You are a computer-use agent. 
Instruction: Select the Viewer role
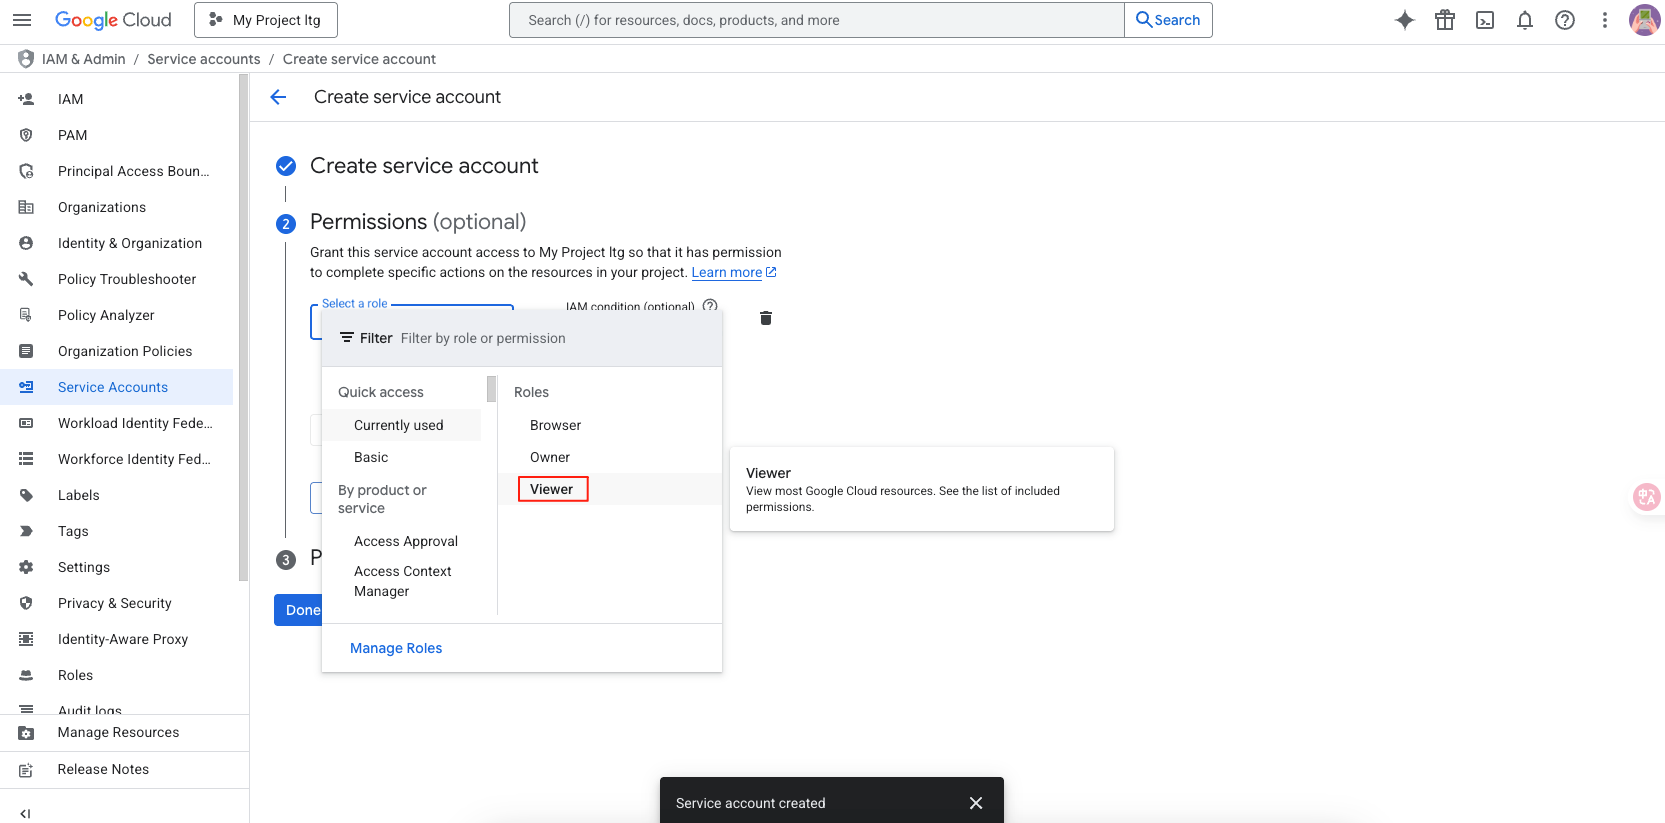click(552, 489)
